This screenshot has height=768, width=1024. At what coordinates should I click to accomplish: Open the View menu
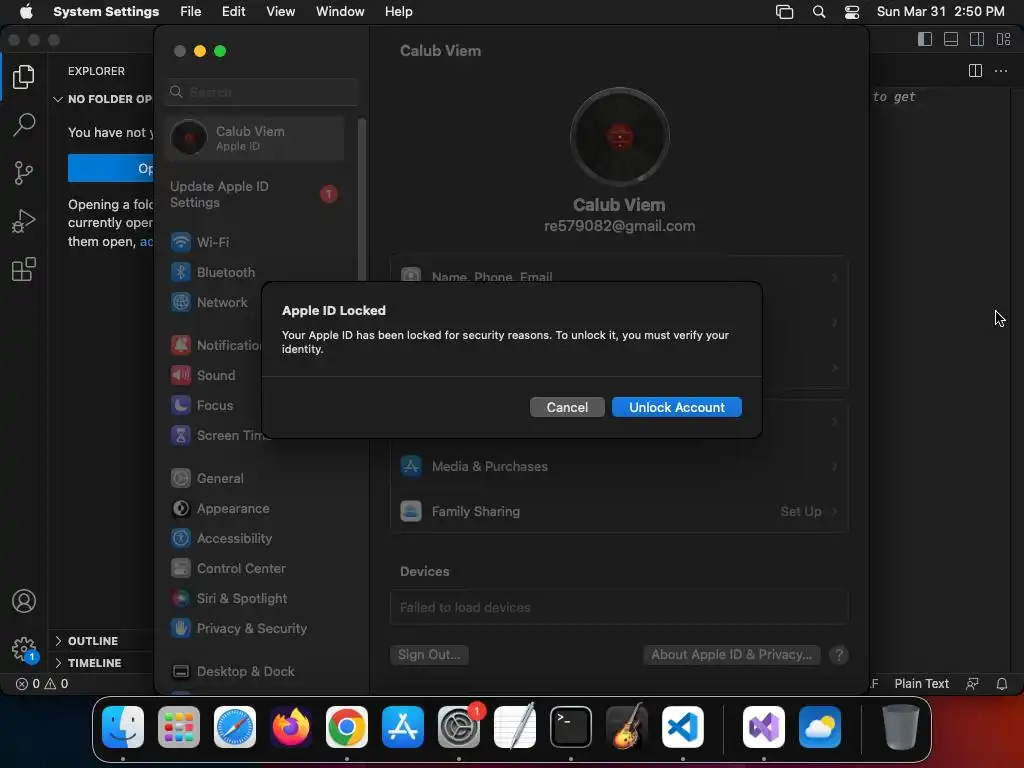280,12
